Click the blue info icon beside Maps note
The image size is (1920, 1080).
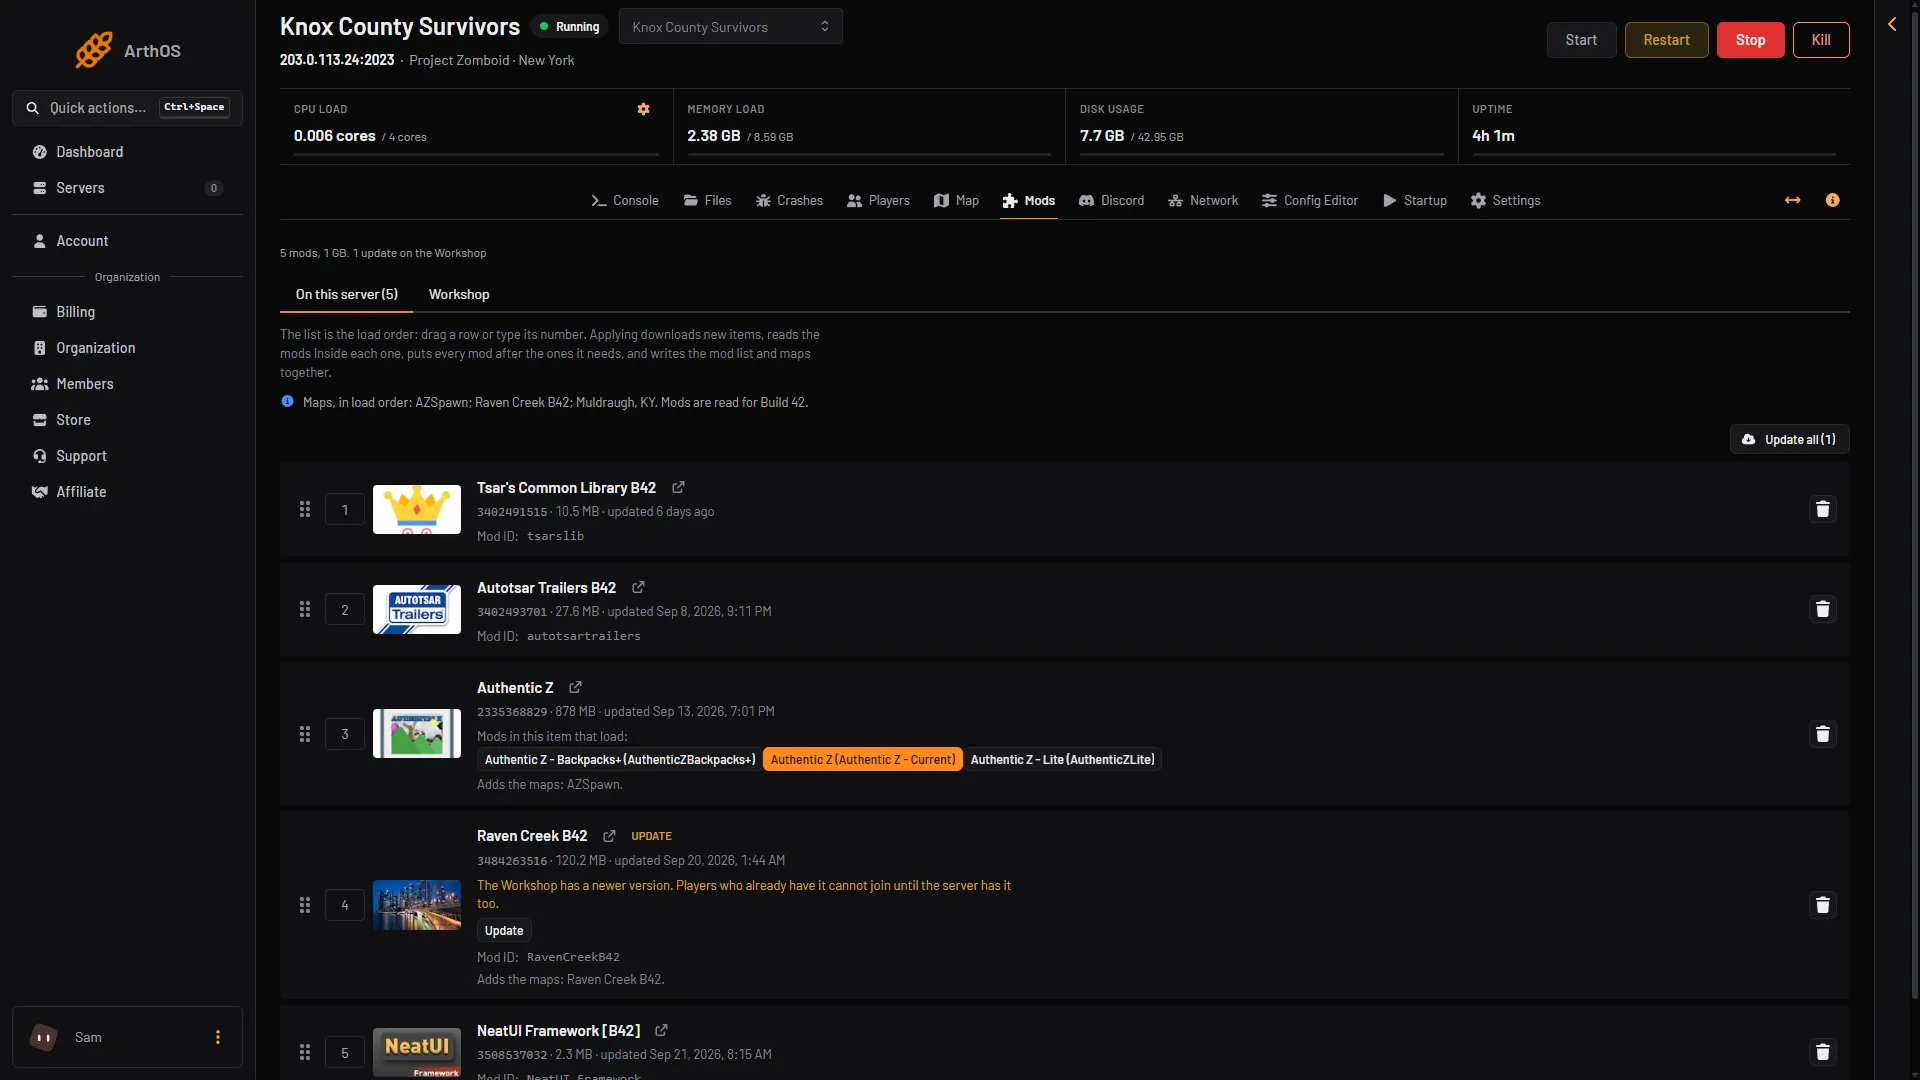pos(288,402)
